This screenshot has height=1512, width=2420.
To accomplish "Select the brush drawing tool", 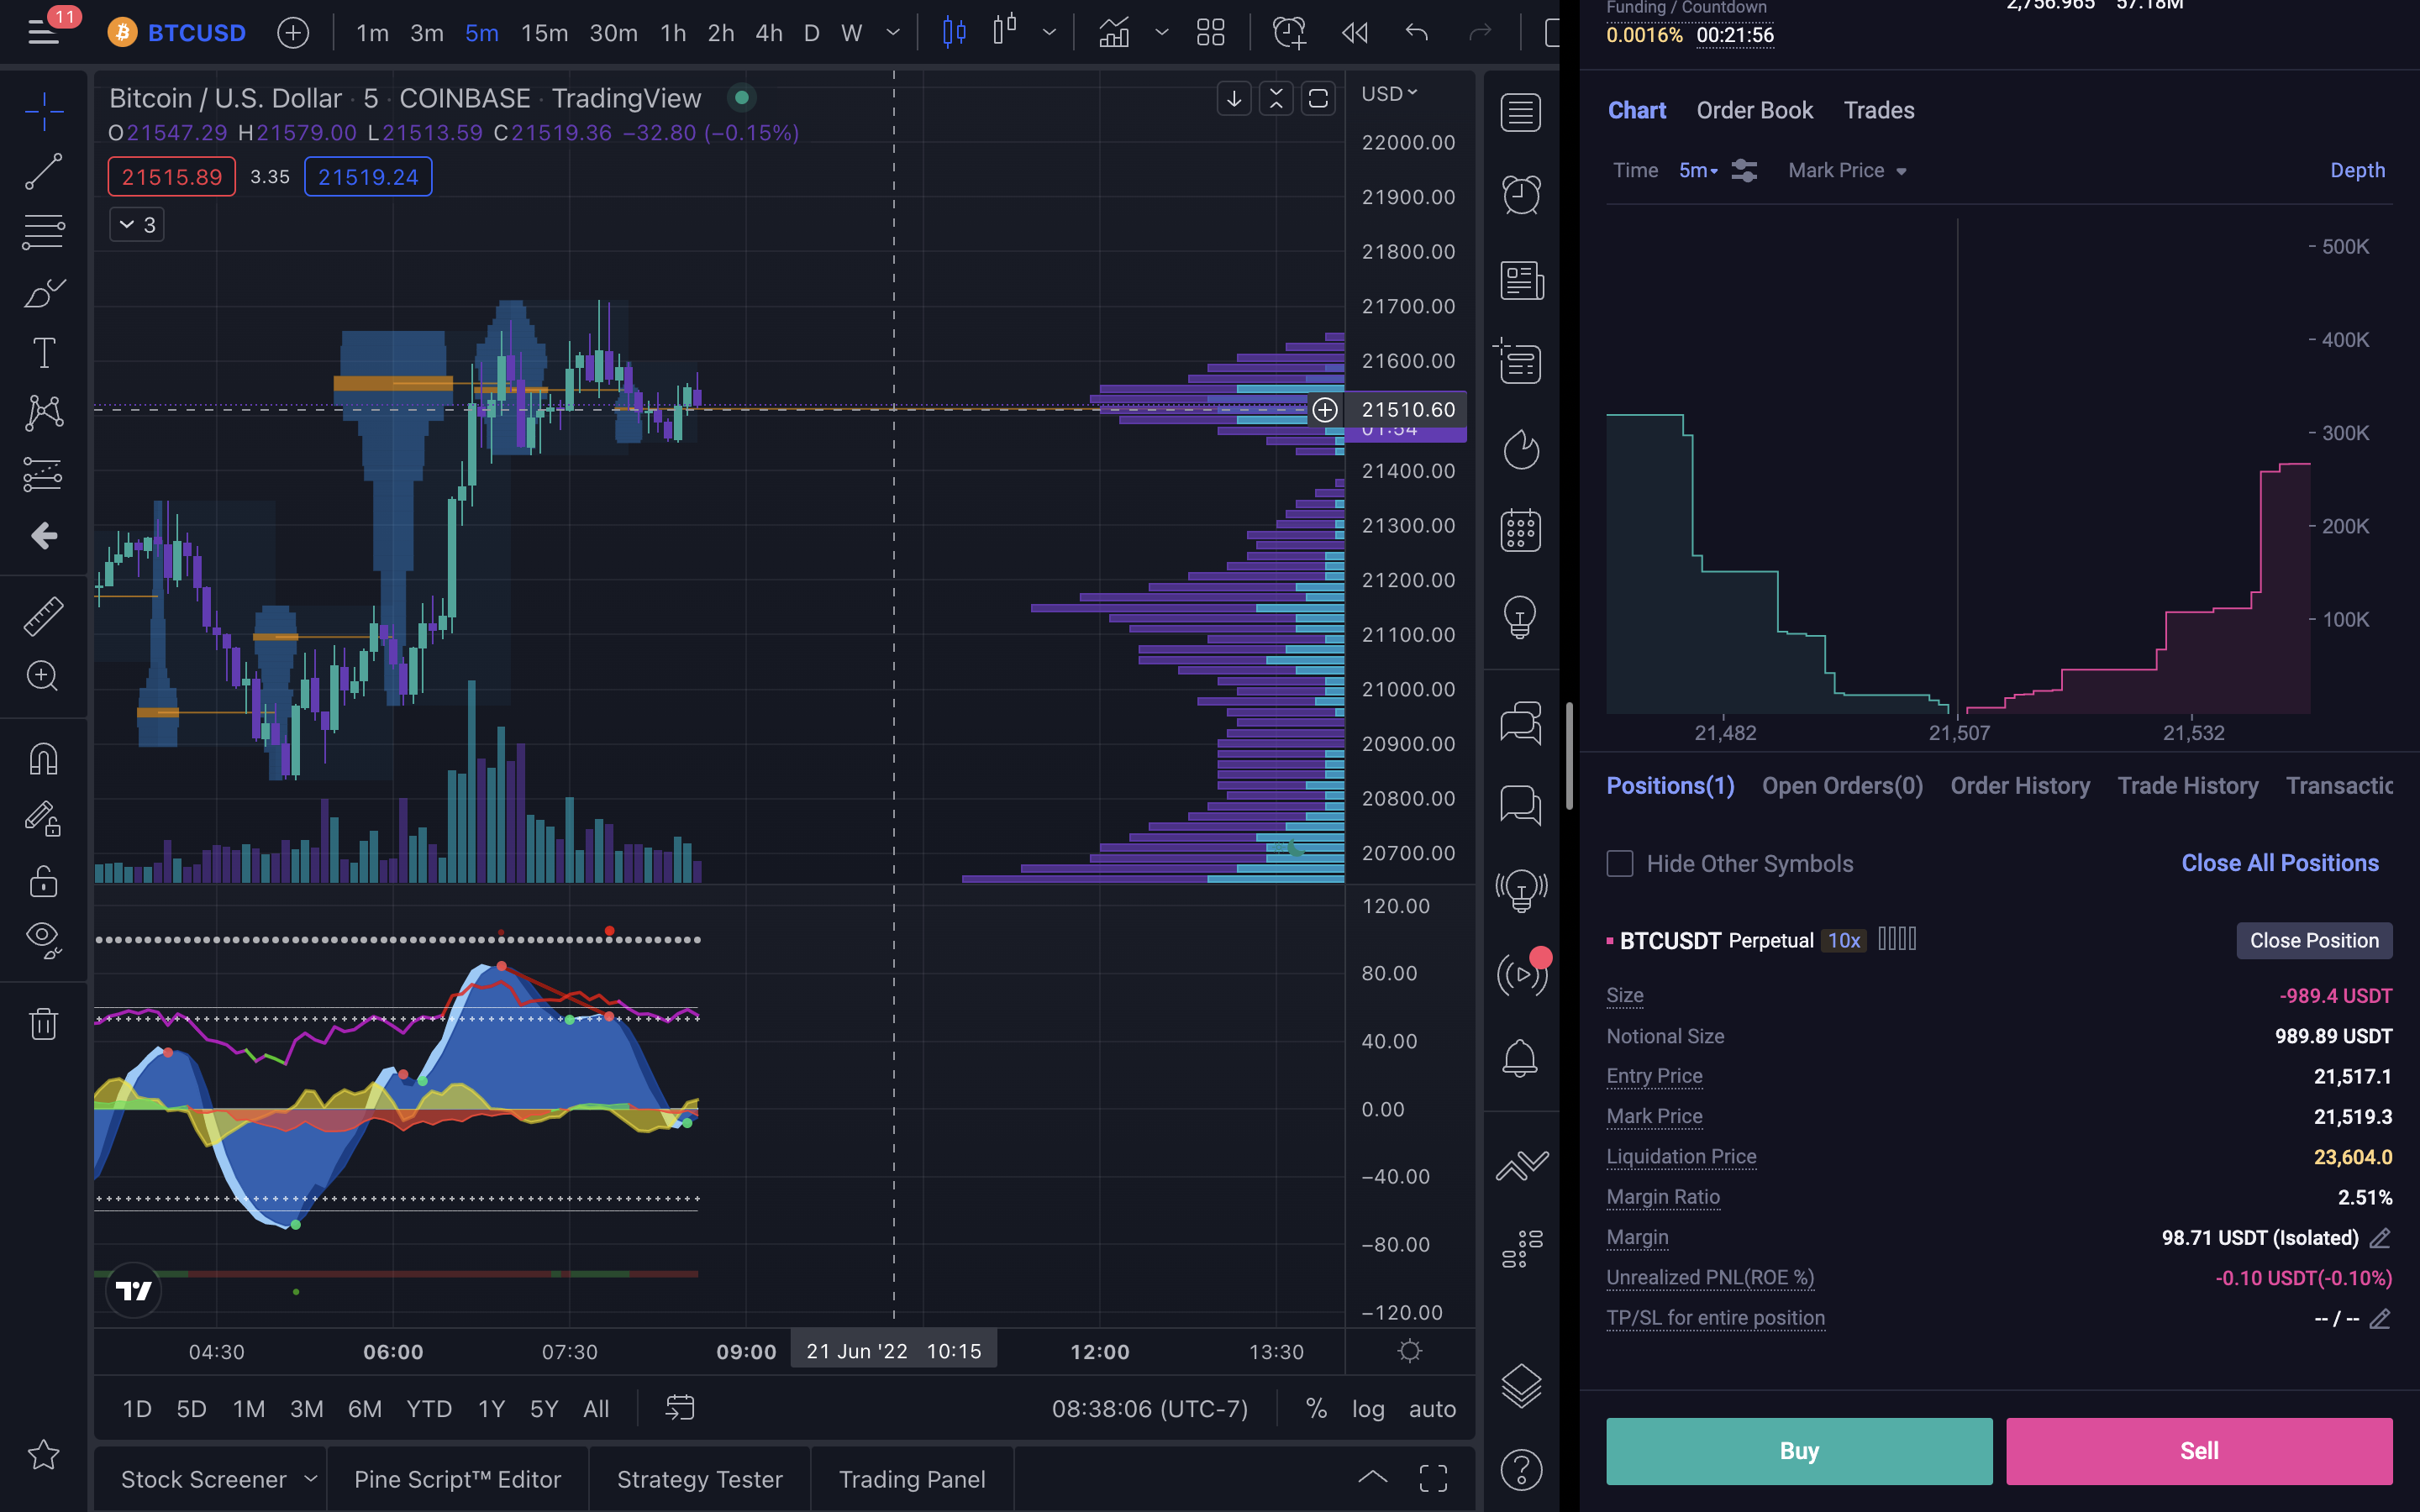I will tap(44, 293).
